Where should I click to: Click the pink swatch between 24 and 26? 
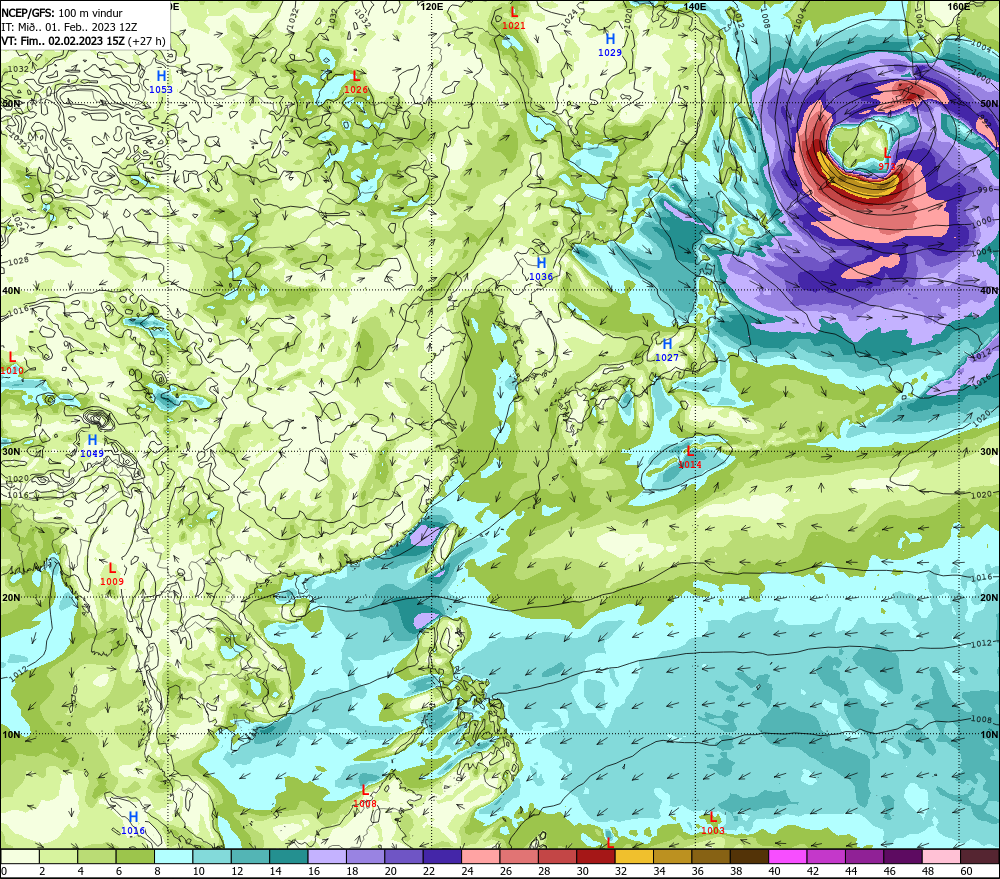pyautogui.click(x=481, y=856)
